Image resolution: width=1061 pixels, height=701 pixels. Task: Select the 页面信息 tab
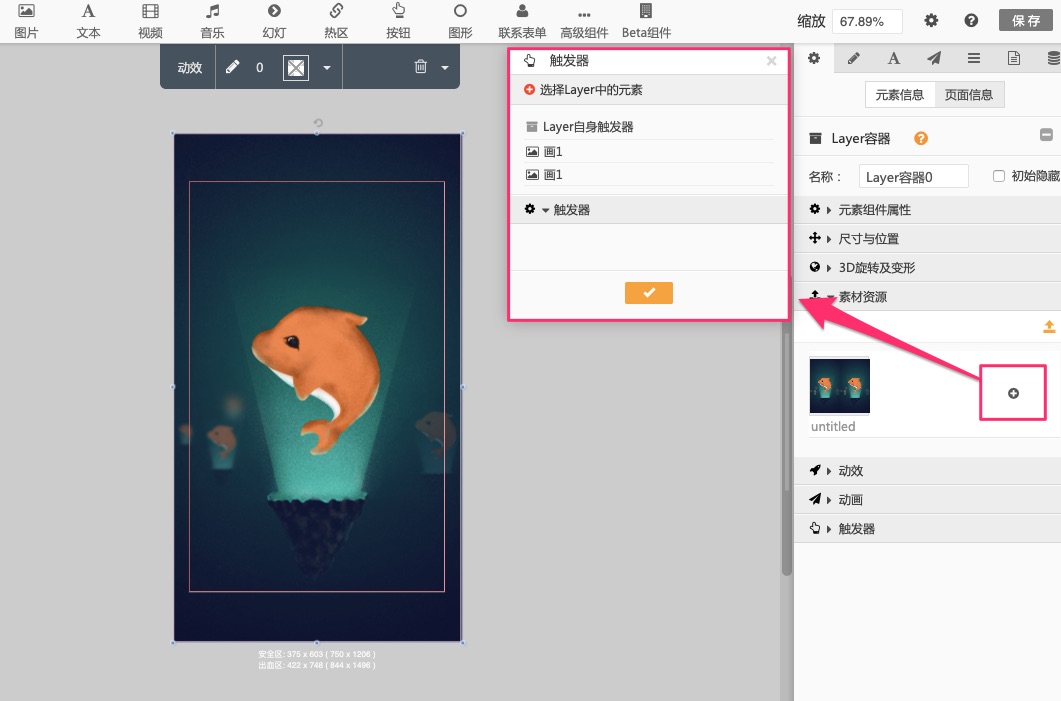click(969, 95)
